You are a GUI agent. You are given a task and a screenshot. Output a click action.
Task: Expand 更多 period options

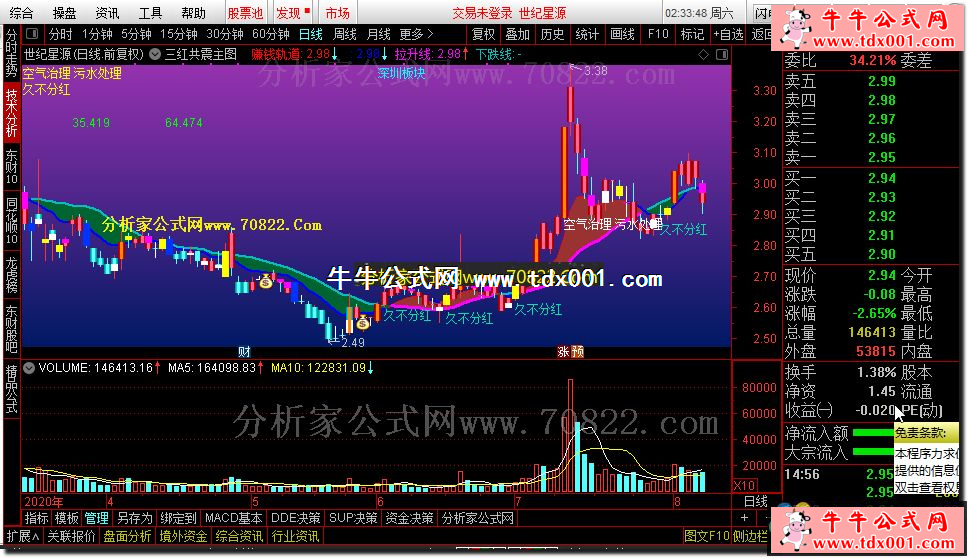[417, 34]
